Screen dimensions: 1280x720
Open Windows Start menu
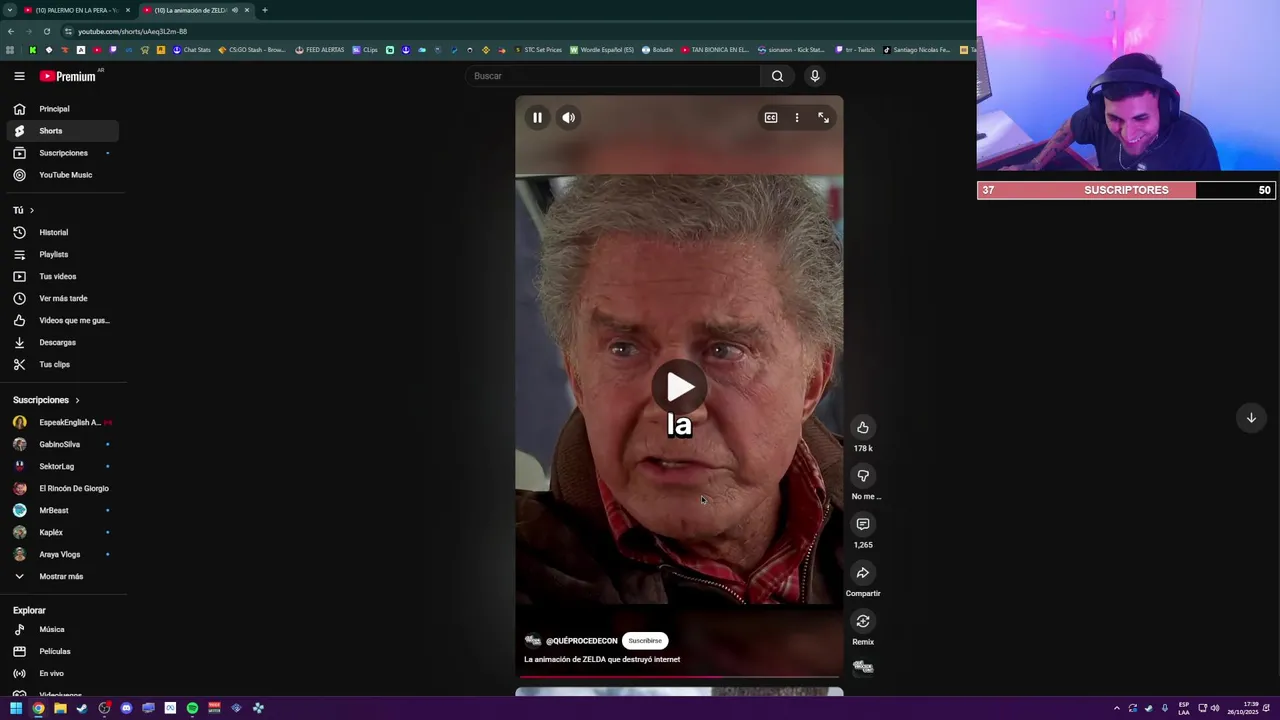tap(16, 708)
